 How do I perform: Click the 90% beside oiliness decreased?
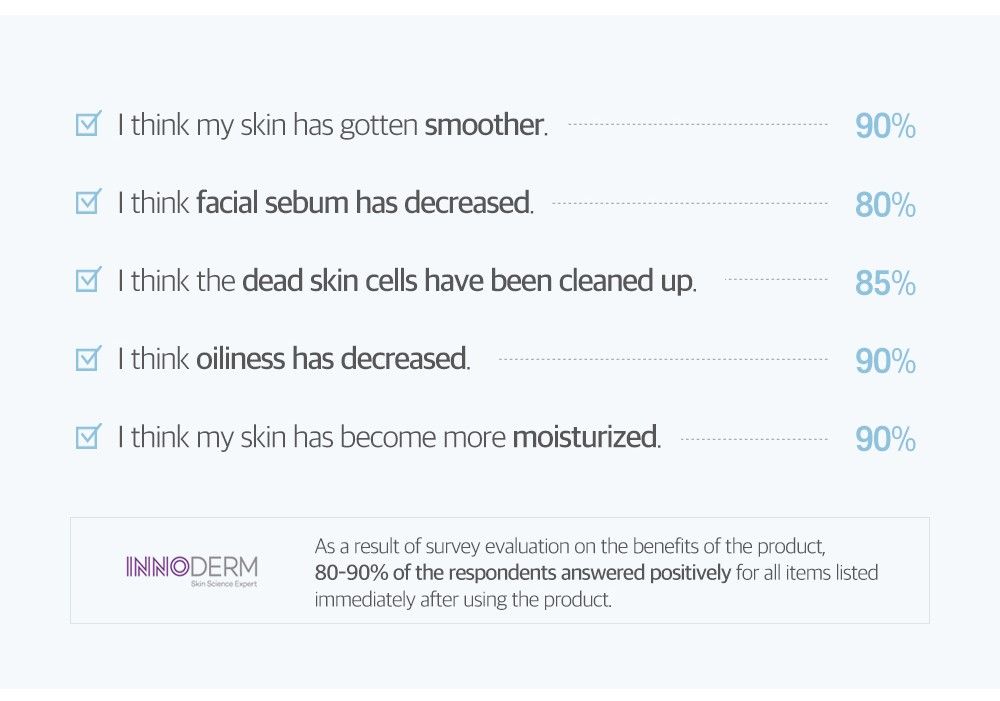click(885, 361)
